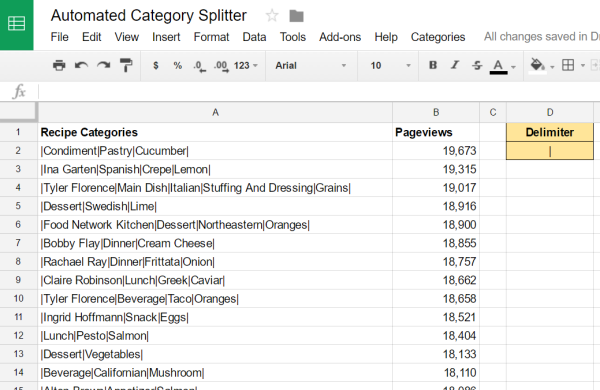
Task: Open the Insert menu
Action: coord(166,37)
